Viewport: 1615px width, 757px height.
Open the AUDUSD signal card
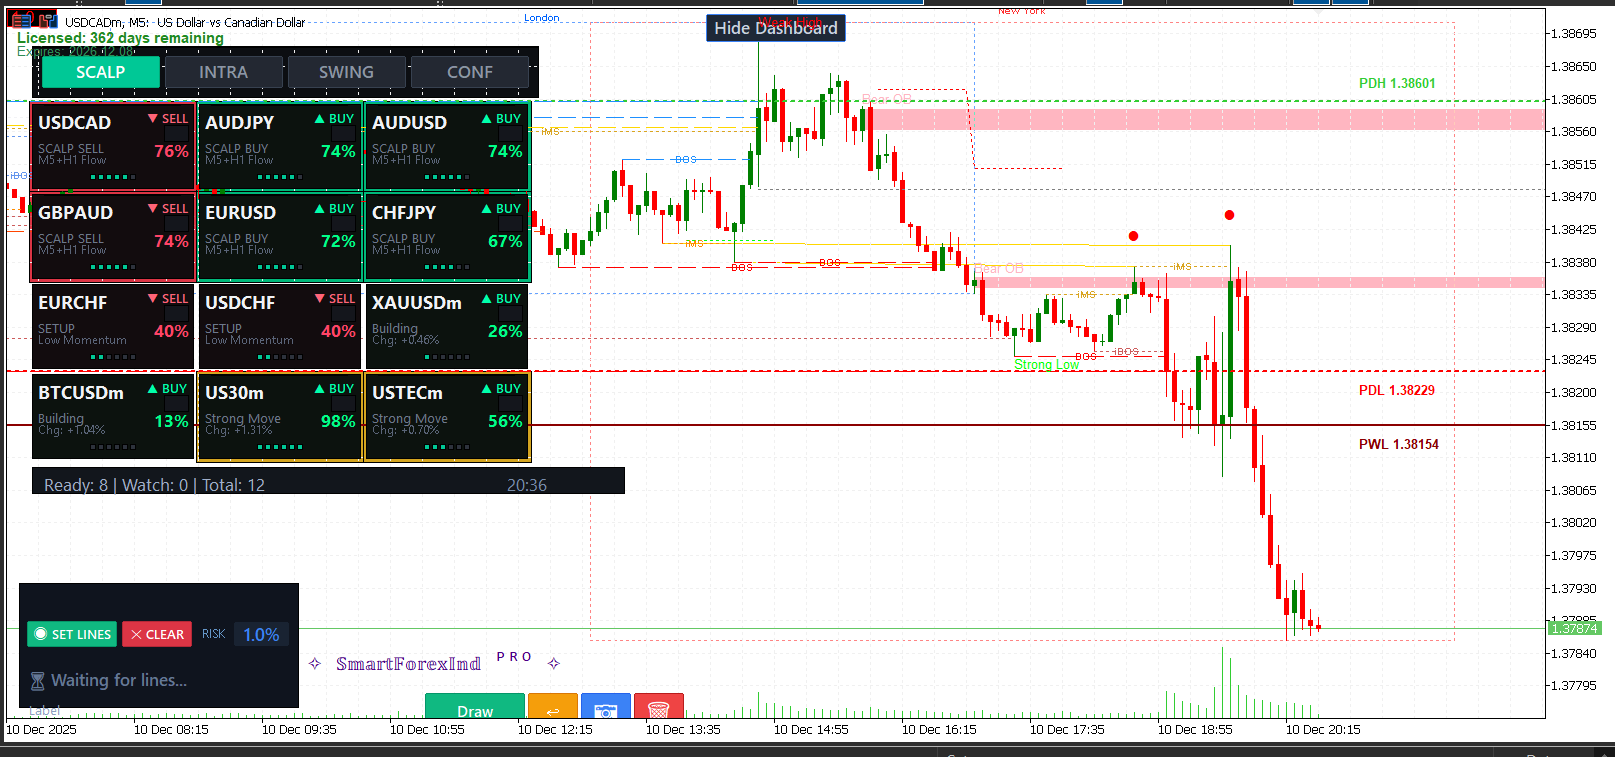pos(446,146)
